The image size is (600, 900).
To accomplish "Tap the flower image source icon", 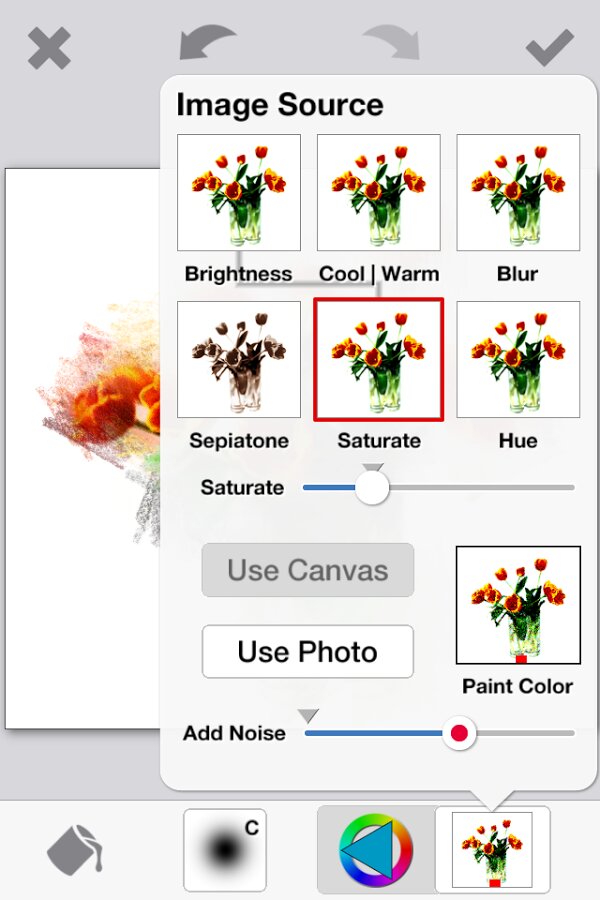I will coord(492,850).
